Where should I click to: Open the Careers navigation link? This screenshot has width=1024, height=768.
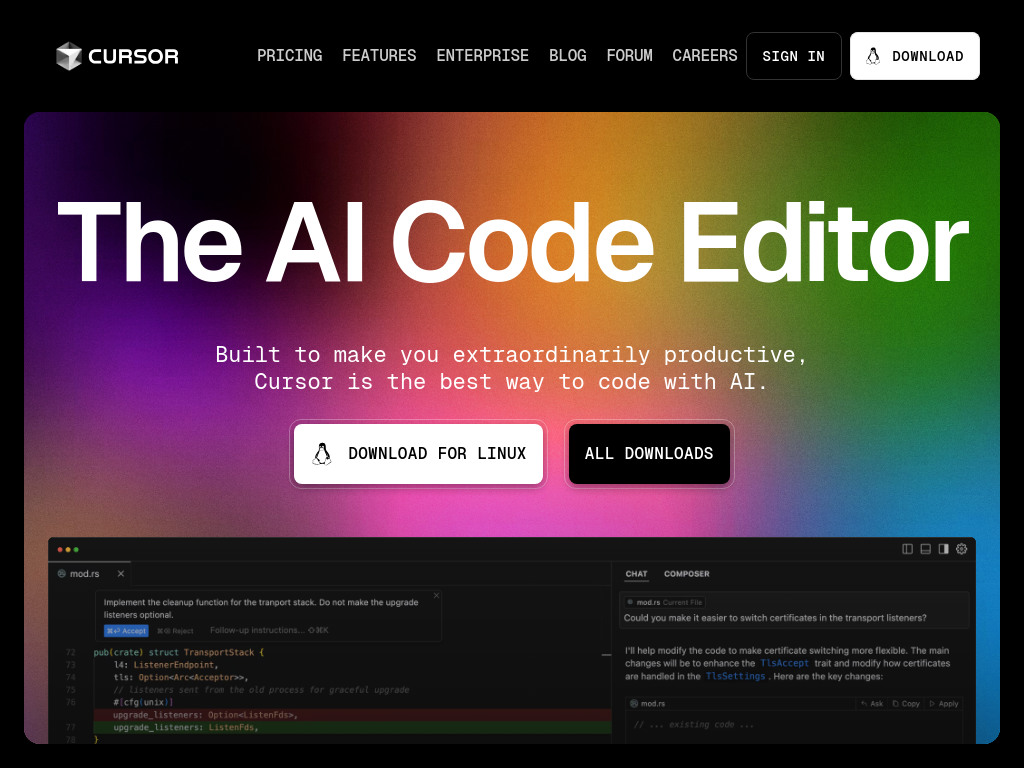coord(705,56)
